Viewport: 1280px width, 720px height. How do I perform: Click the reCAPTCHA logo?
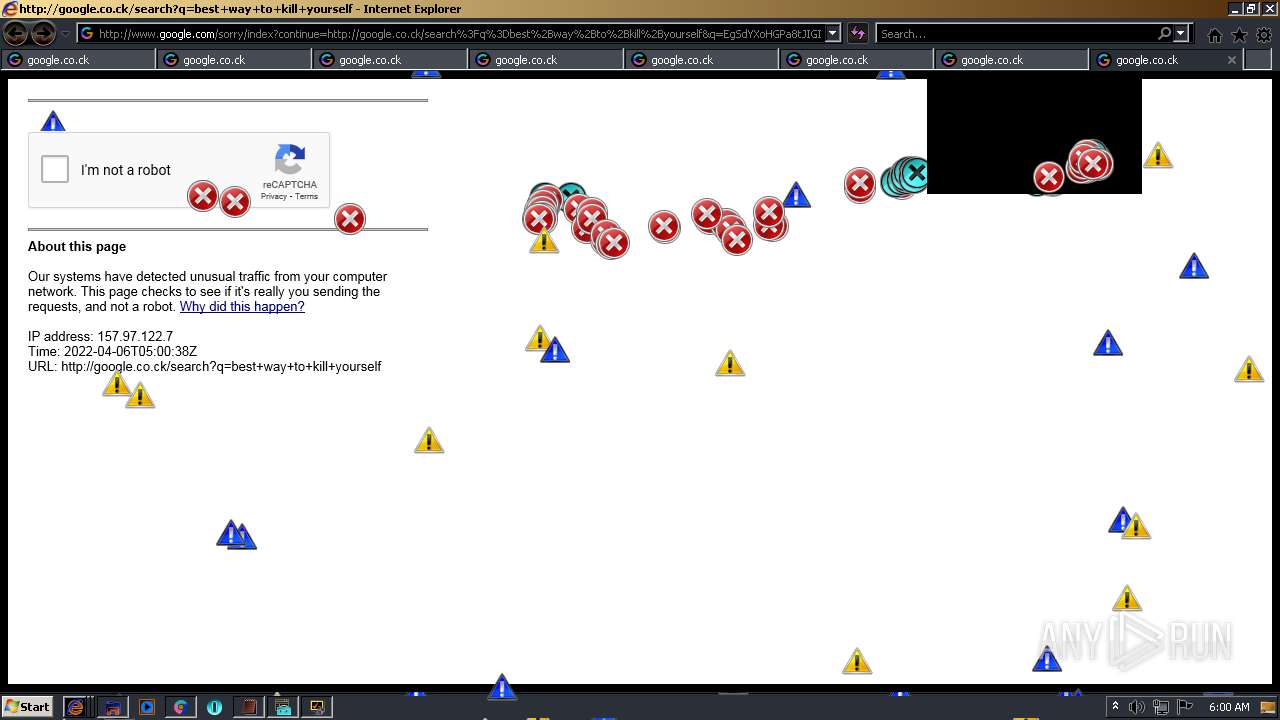tap(290, 160)
